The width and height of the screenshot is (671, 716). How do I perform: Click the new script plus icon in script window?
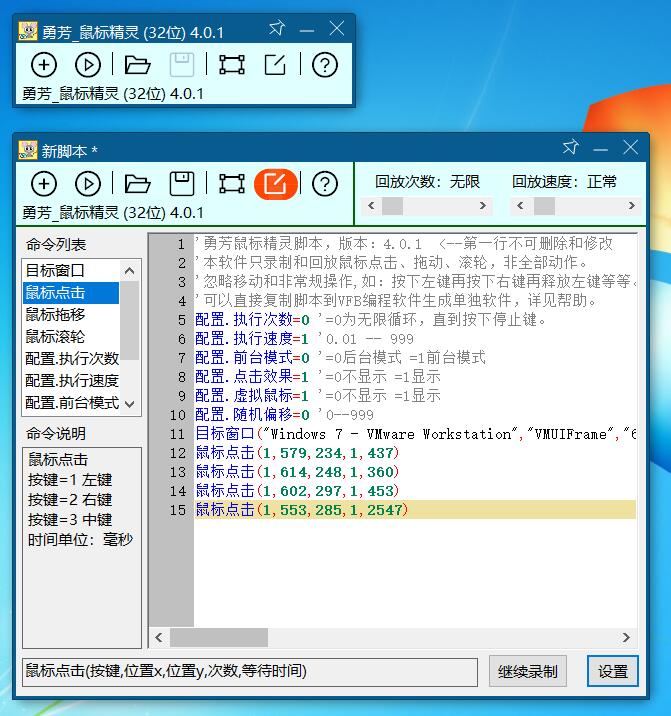tap(44, 184)
